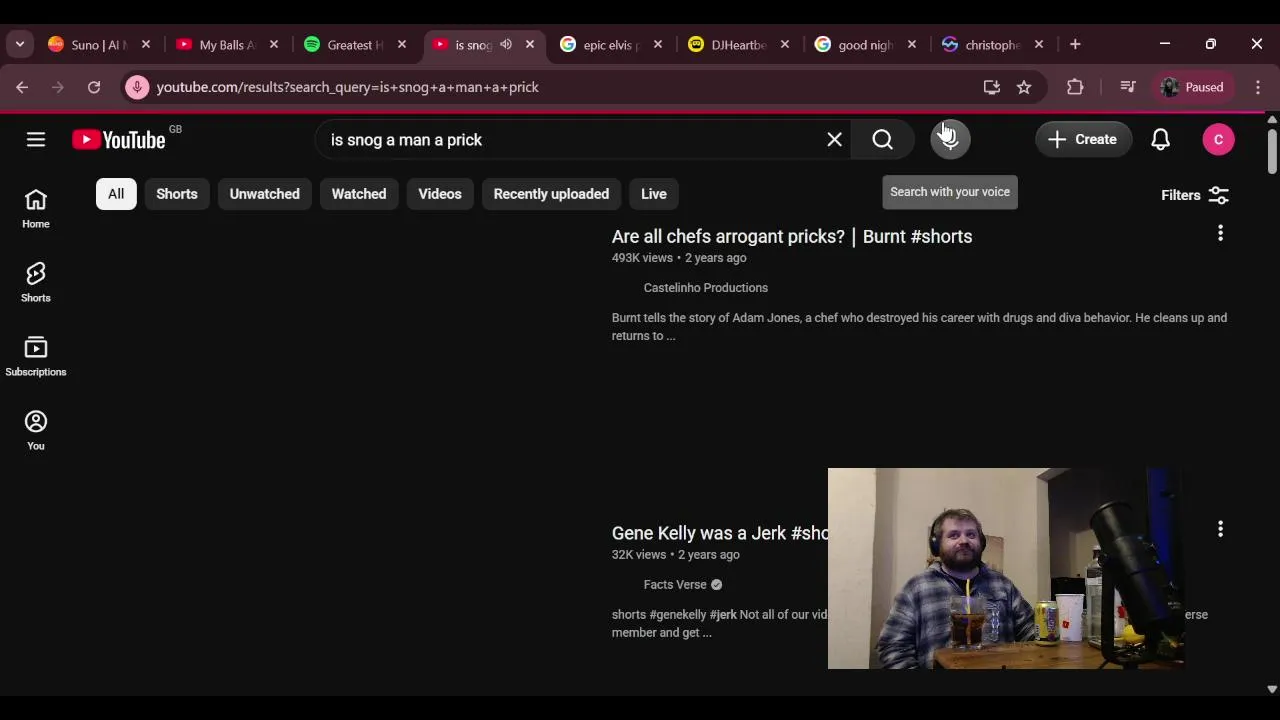Open options for Gene Kelly video

(1220, 529)
